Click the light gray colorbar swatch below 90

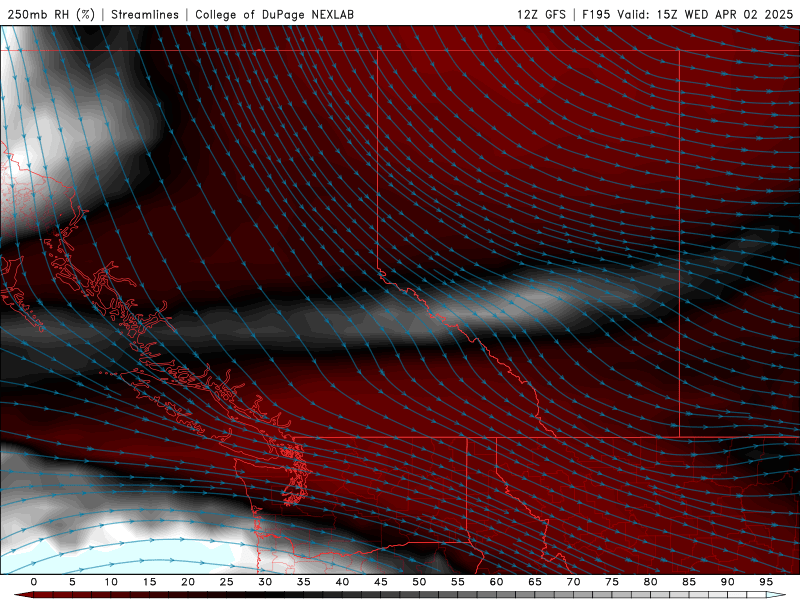click(727, 595)
